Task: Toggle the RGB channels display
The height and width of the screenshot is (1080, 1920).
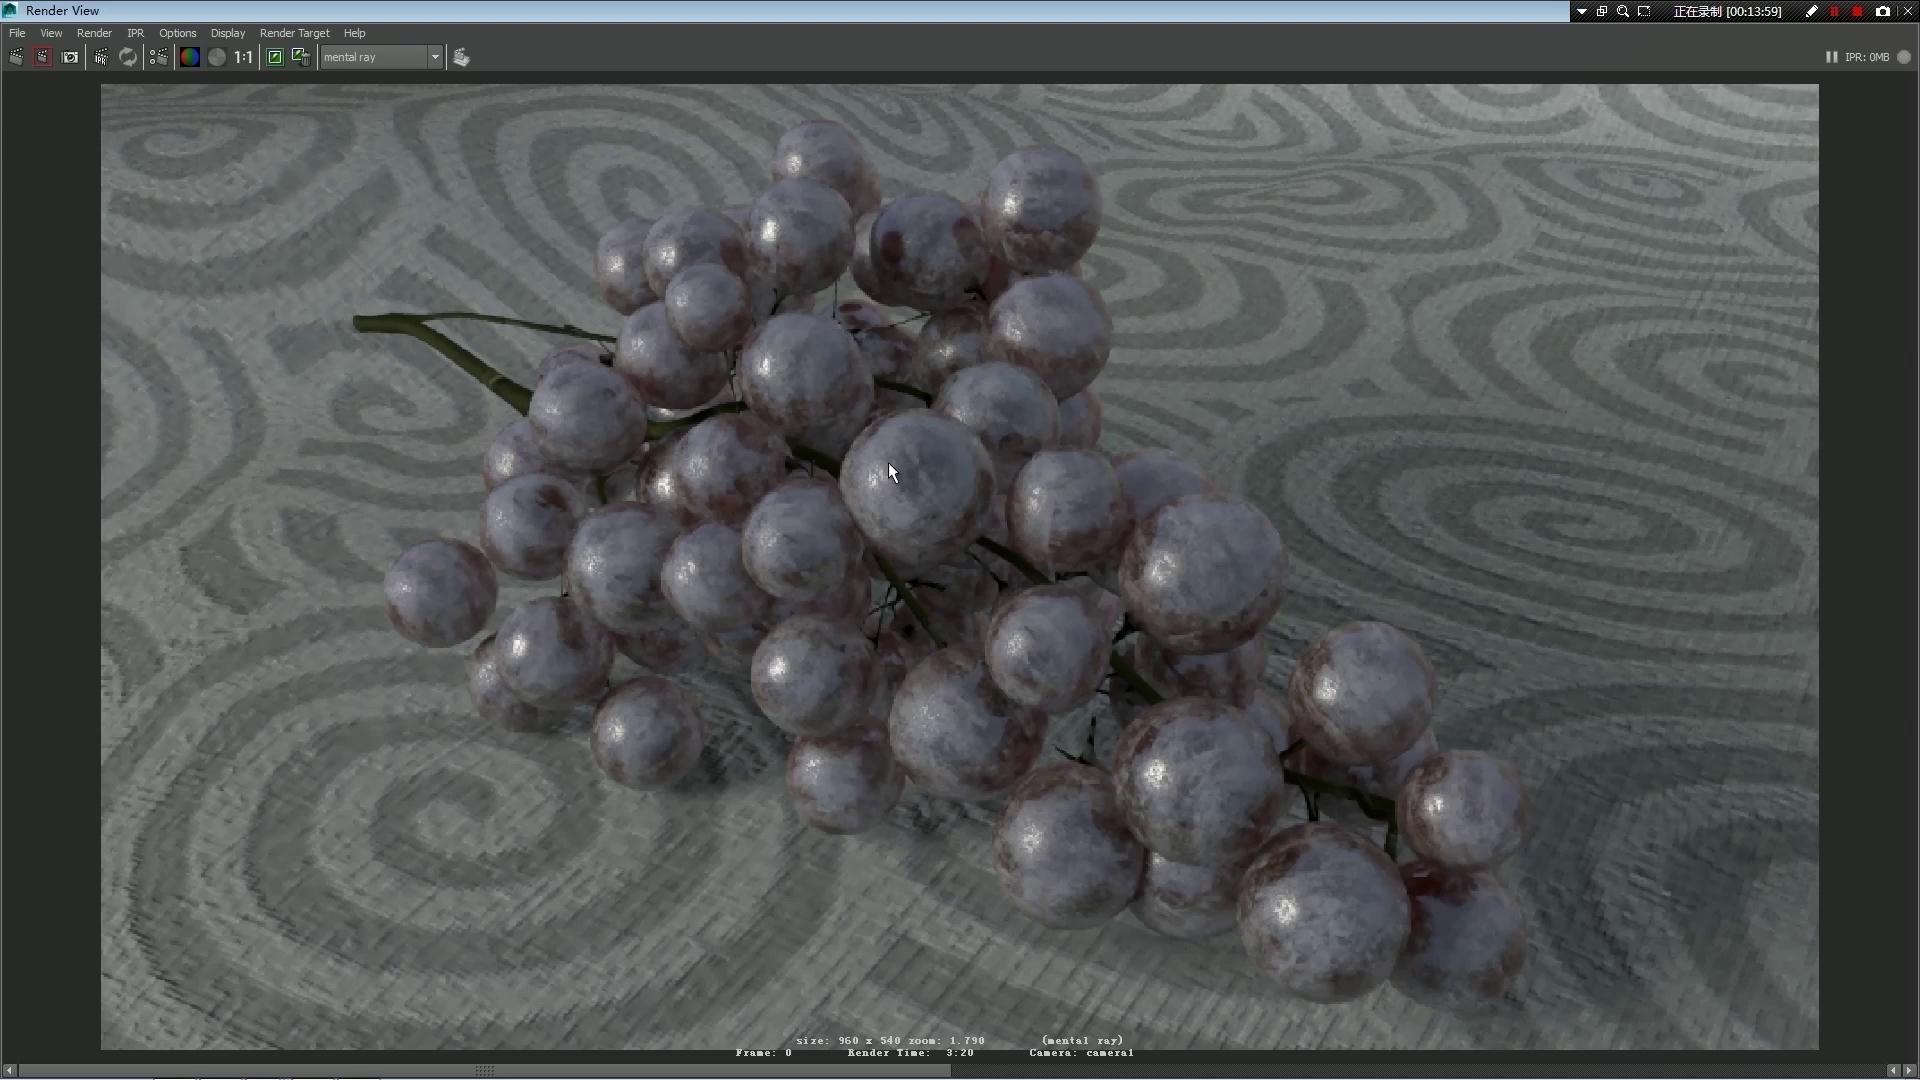Action: coord(189,57)
